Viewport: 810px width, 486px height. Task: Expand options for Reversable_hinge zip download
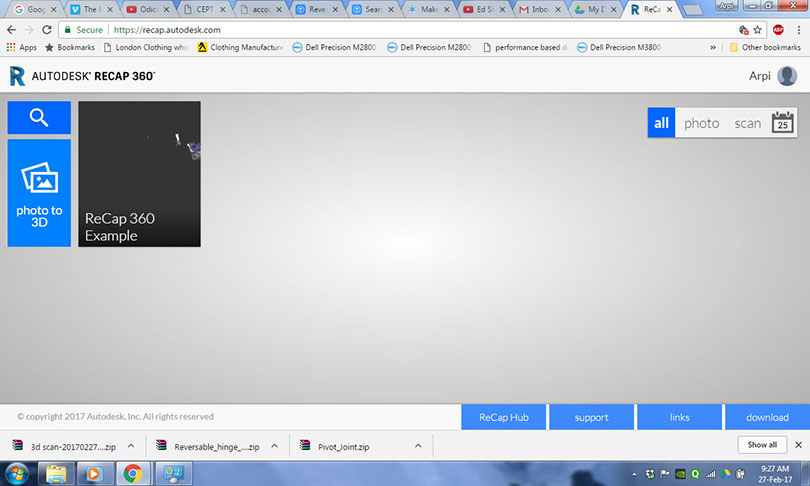pyautogui.click(x=275, y=446)
